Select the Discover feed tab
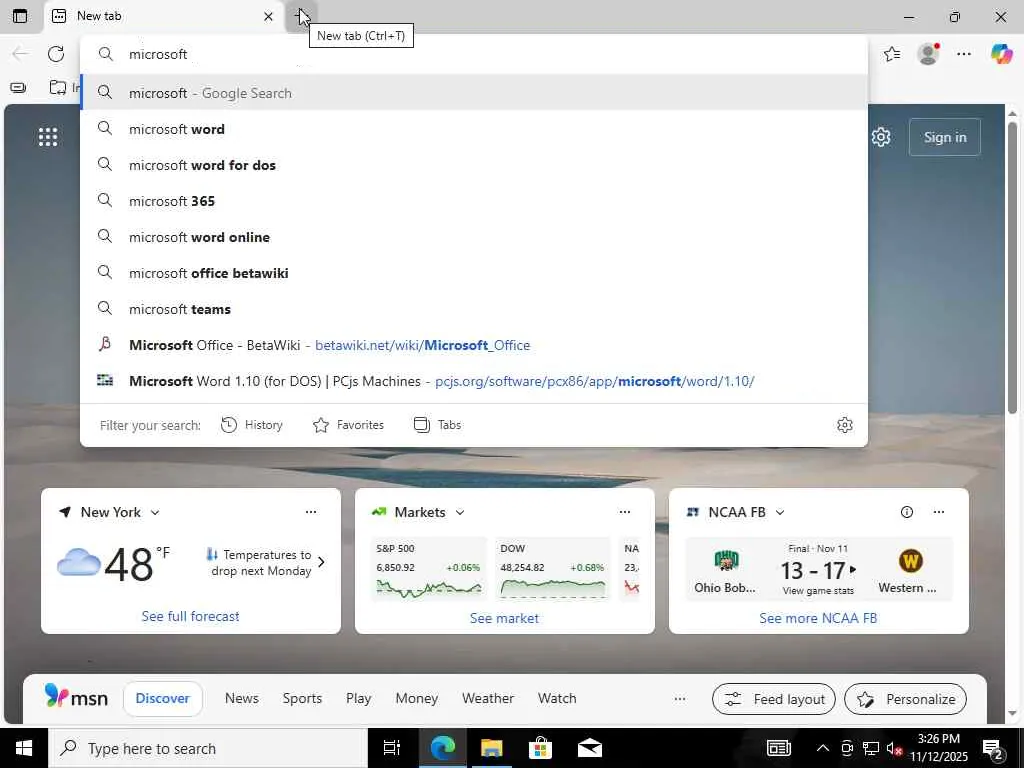The width and height of the screenshot is (1024, 768). [163, 699]
